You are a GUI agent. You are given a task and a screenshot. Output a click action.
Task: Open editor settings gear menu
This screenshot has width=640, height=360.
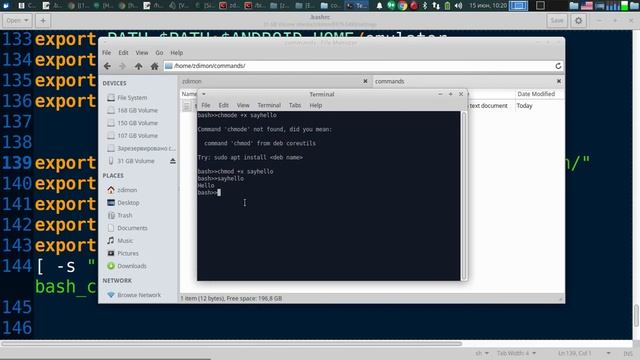tap(578, 20)
